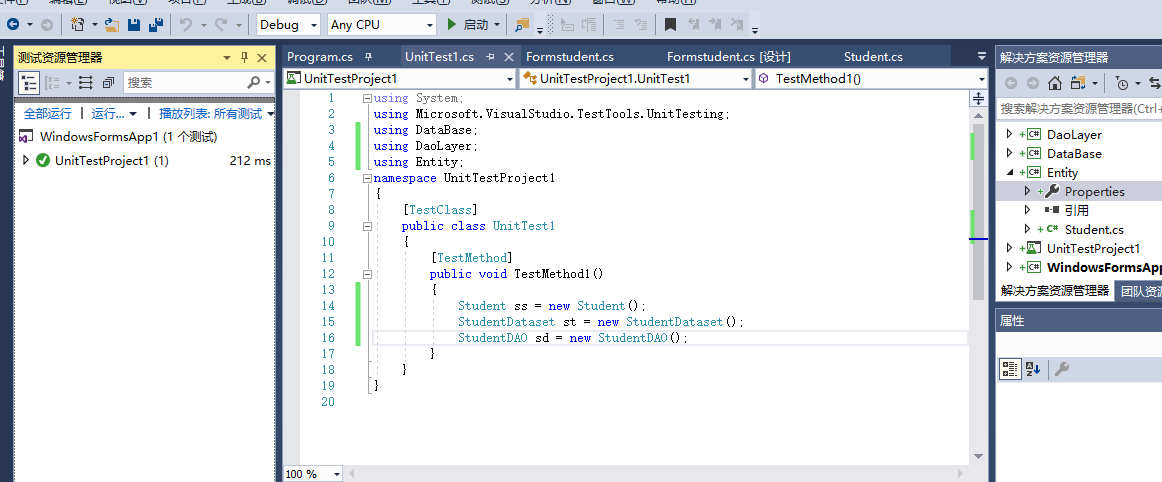
Task: Select the UnitTestProject1 project in Solution Explorer
Action: coord(1093,248)
